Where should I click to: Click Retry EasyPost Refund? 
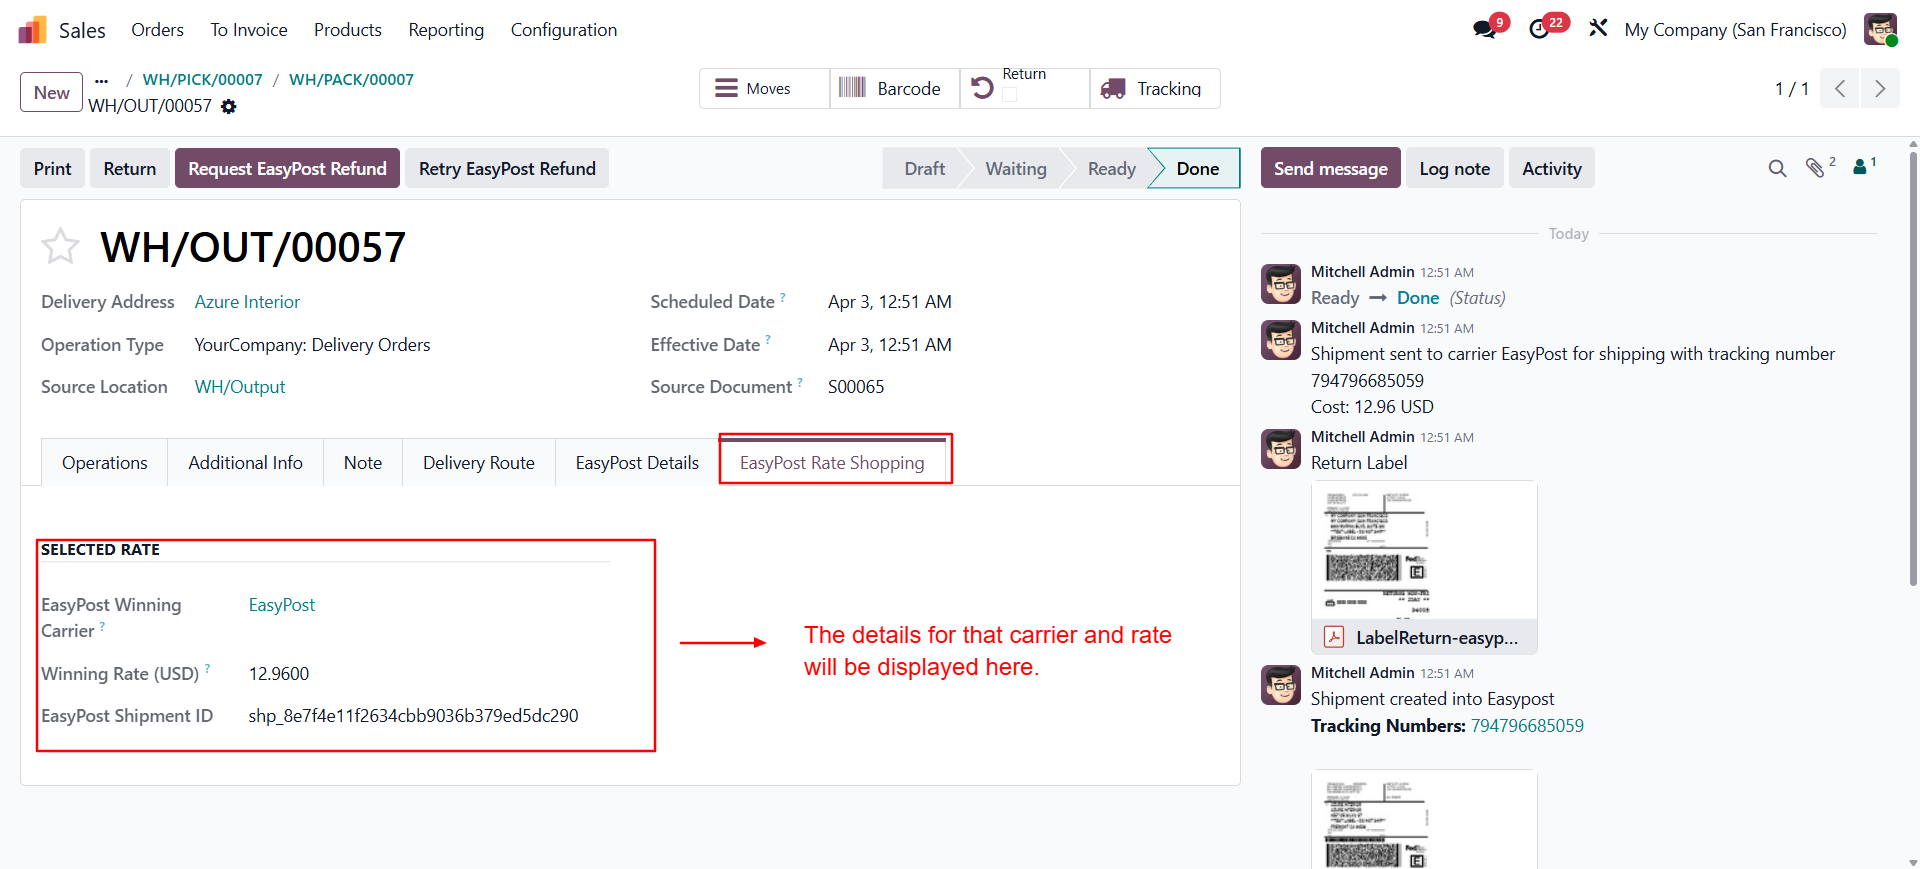(x=507, y=168)
